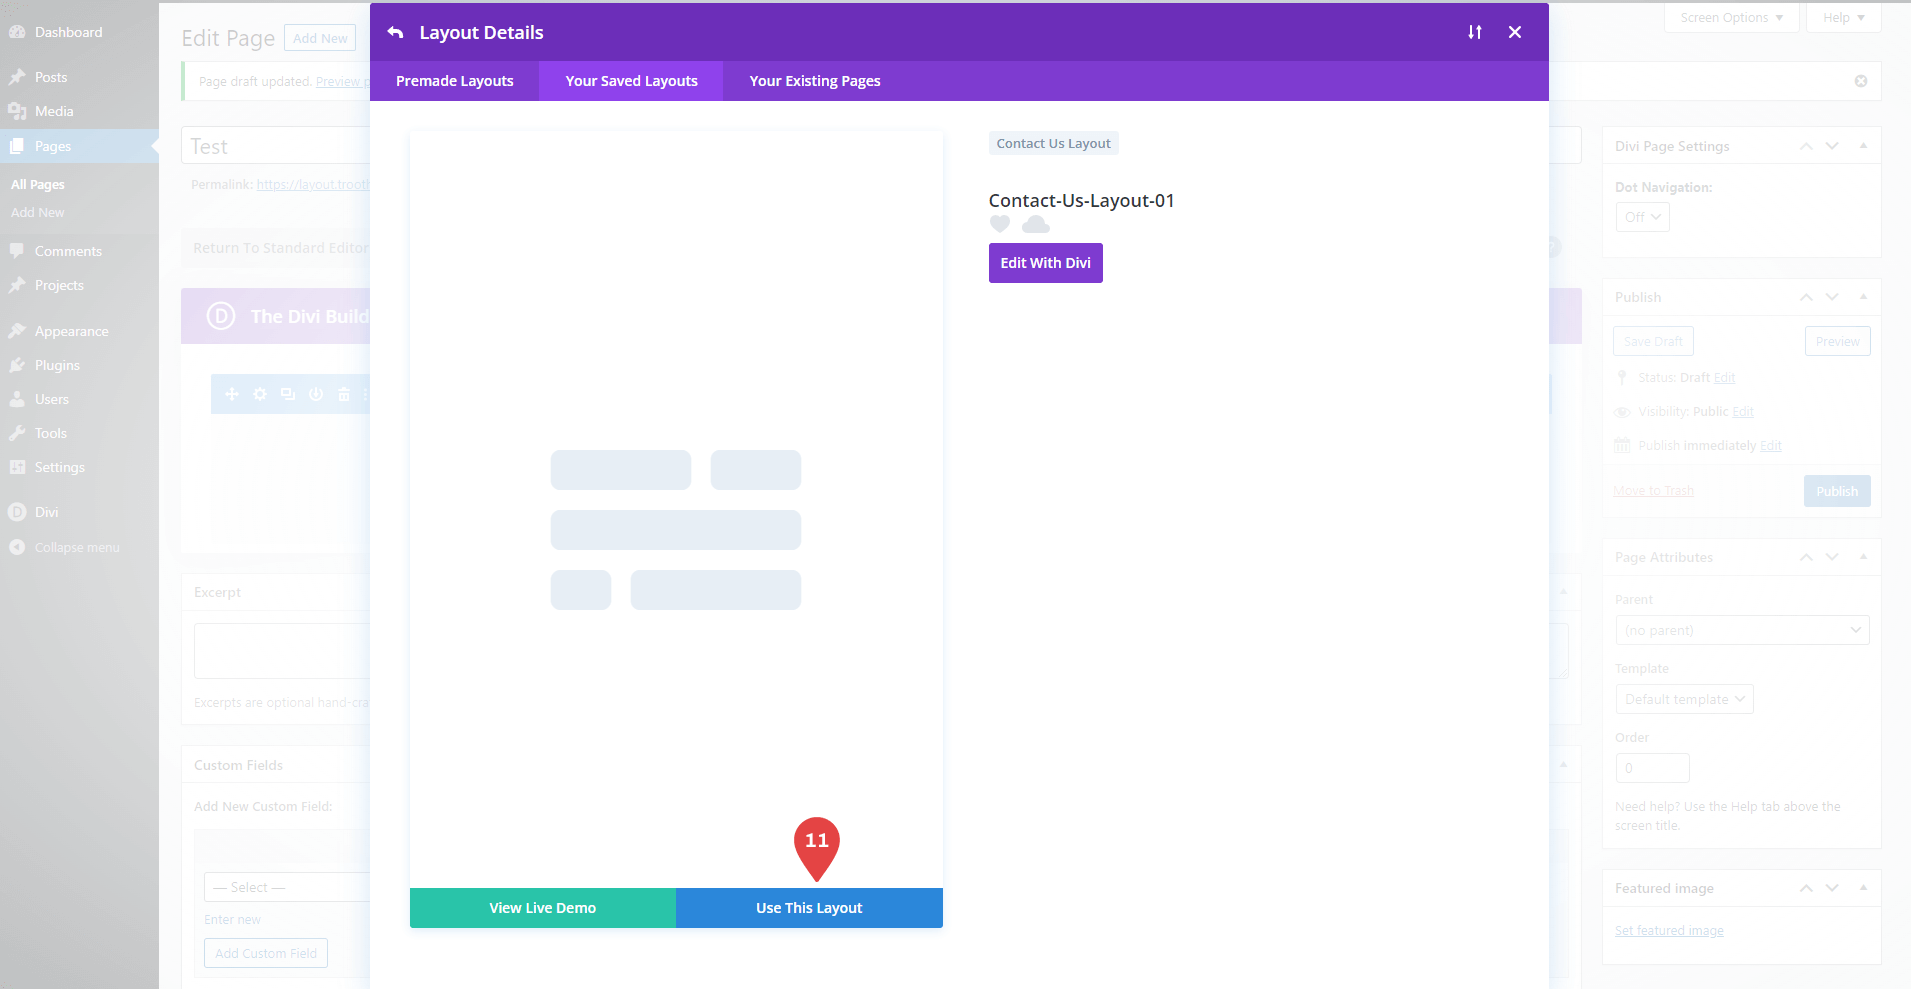This screenshot has width=1911, height=989.
Task: Click the Media icon in sidebar
Action: coord(17,111)
